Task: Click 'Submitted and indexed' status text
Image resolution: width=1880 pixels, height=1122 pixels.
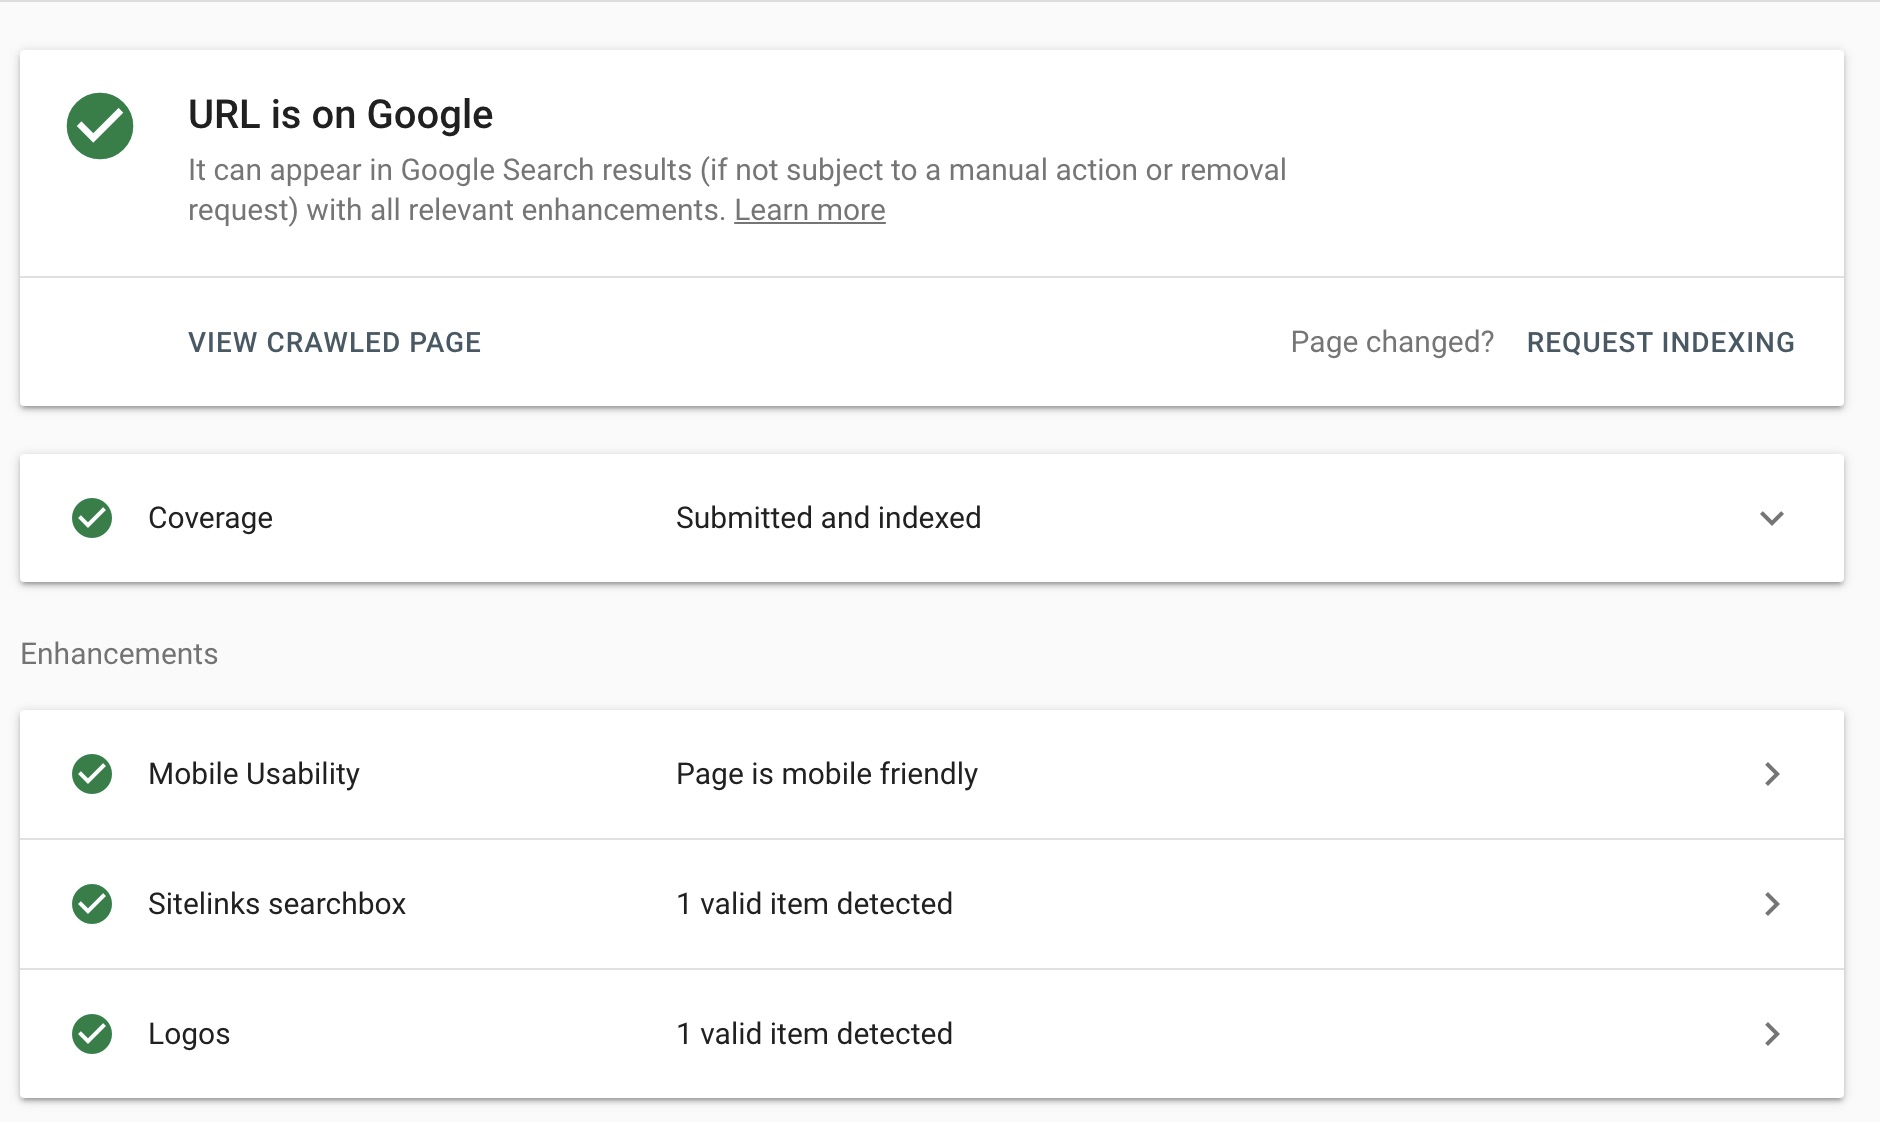Action: coord(828,518)
